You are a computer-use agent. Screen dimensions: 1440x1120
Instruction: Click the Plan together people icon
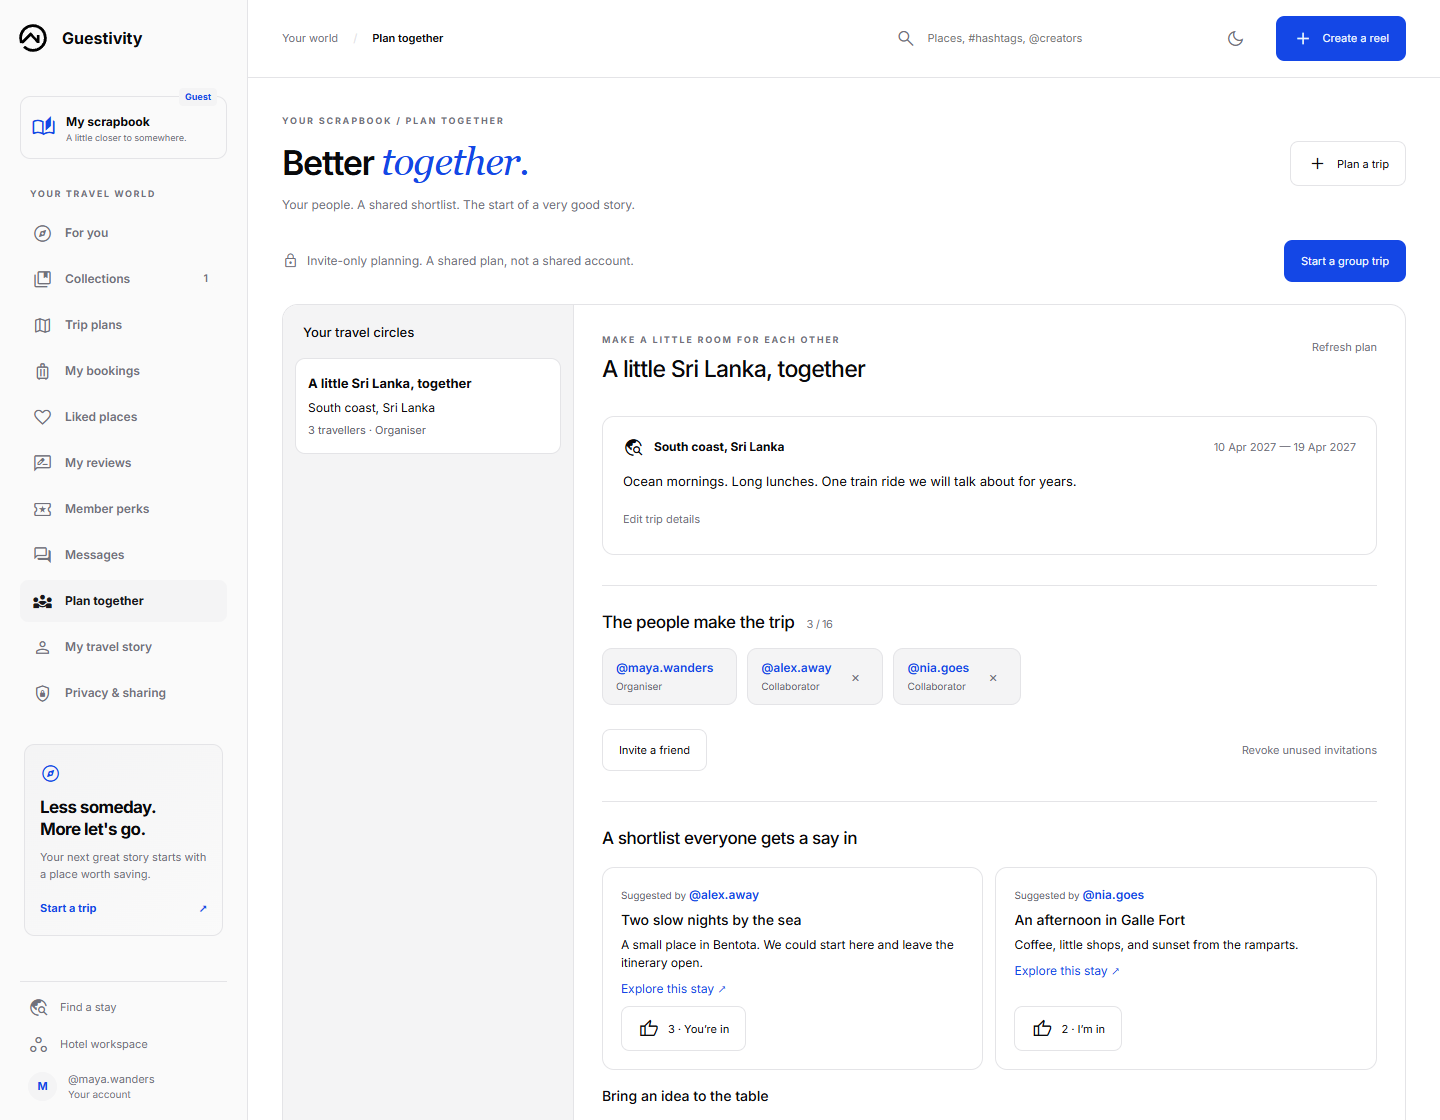pos(42,601)
